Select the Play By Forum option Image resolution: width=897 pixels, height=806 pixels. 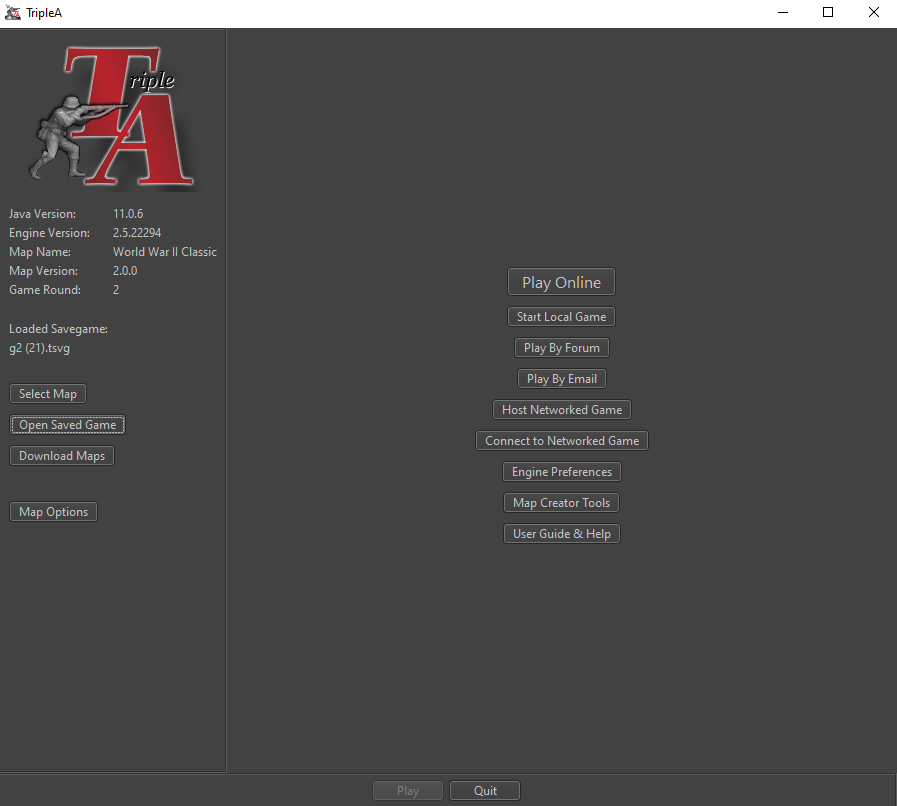pyautogui.click(x=561, y=348)
